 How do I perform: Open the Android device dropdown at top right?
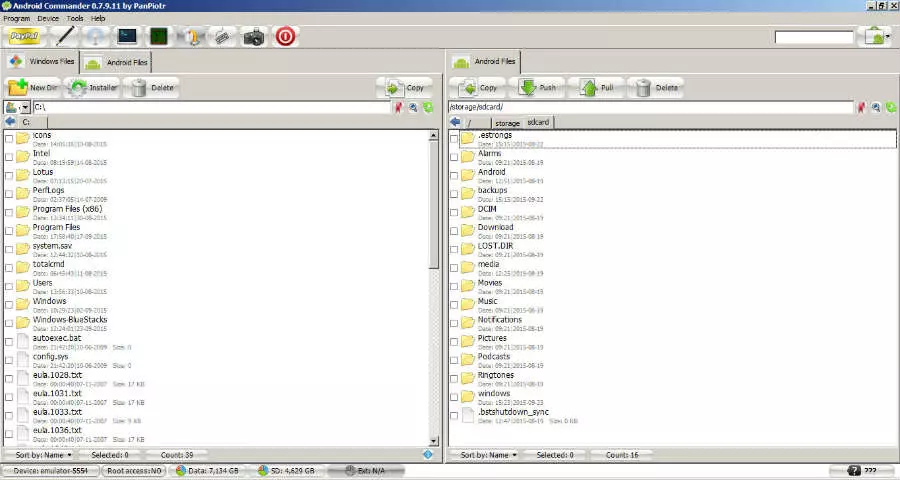[x=876, y=37]
